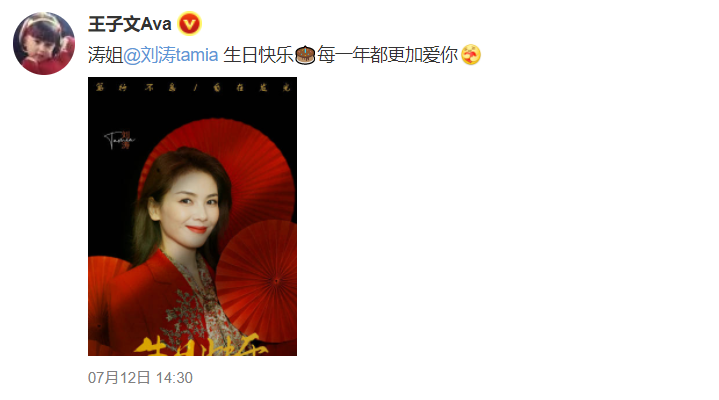Click the heart-face kiss emoji
Screen dimensions: 719x400
[470, 55]
